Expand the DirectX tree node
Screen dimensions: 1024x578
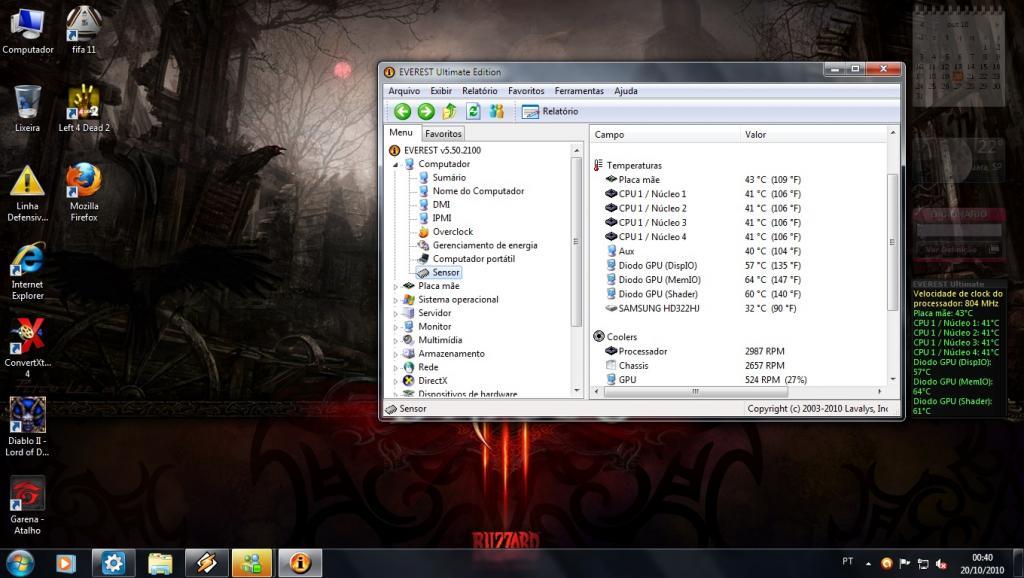point(395,381)
